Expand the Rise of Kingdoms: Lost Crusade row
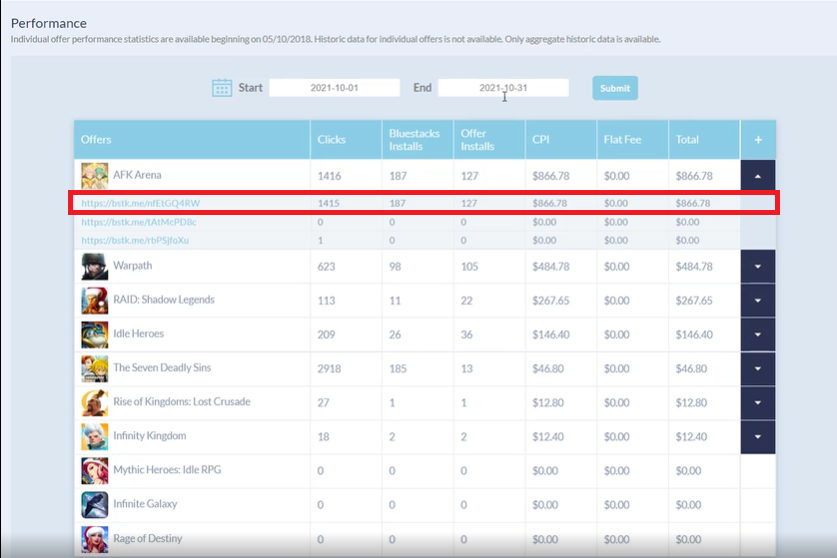The width and height of the screenshot is (837, 558). [x=758, y=403]
